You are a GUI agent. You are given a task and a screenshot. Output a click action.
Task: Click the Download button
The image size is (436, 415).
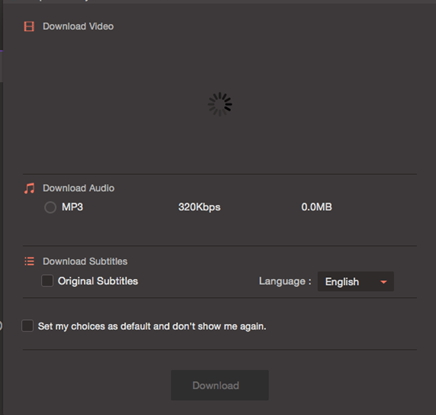tap(220, 385)
